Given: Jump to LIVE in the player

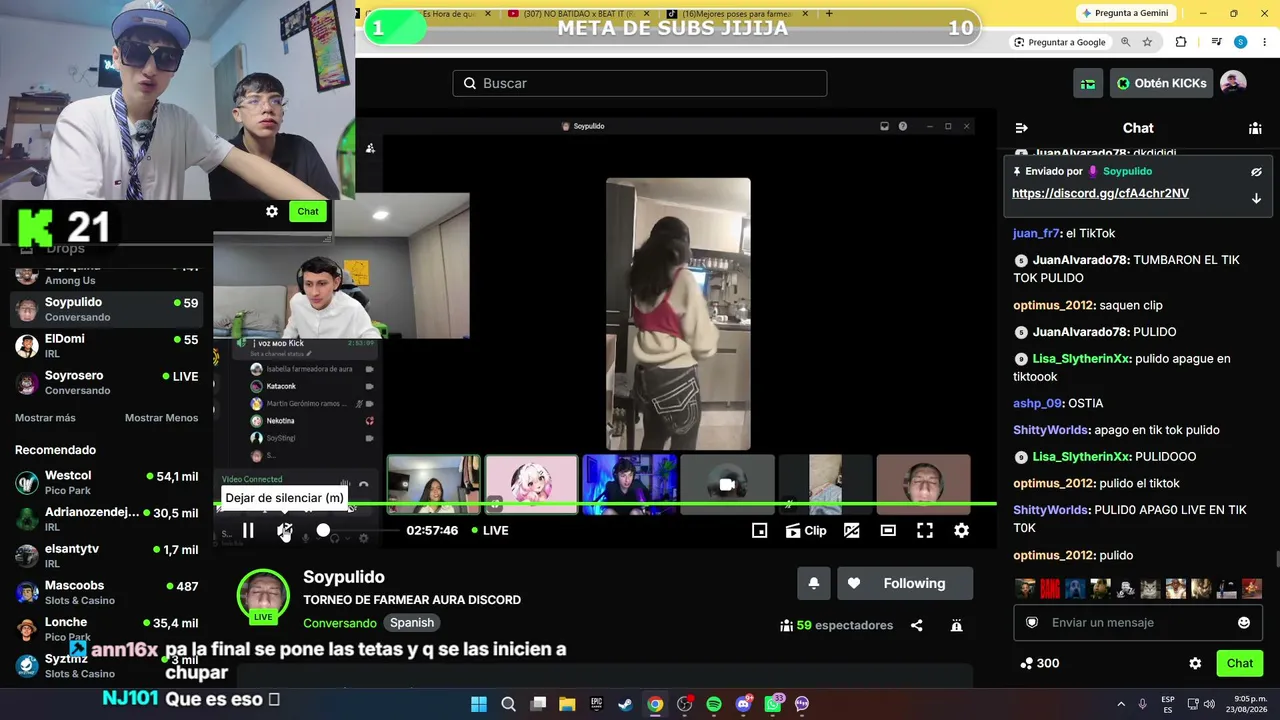Looking at the screenshot, I should coord(489,531).
